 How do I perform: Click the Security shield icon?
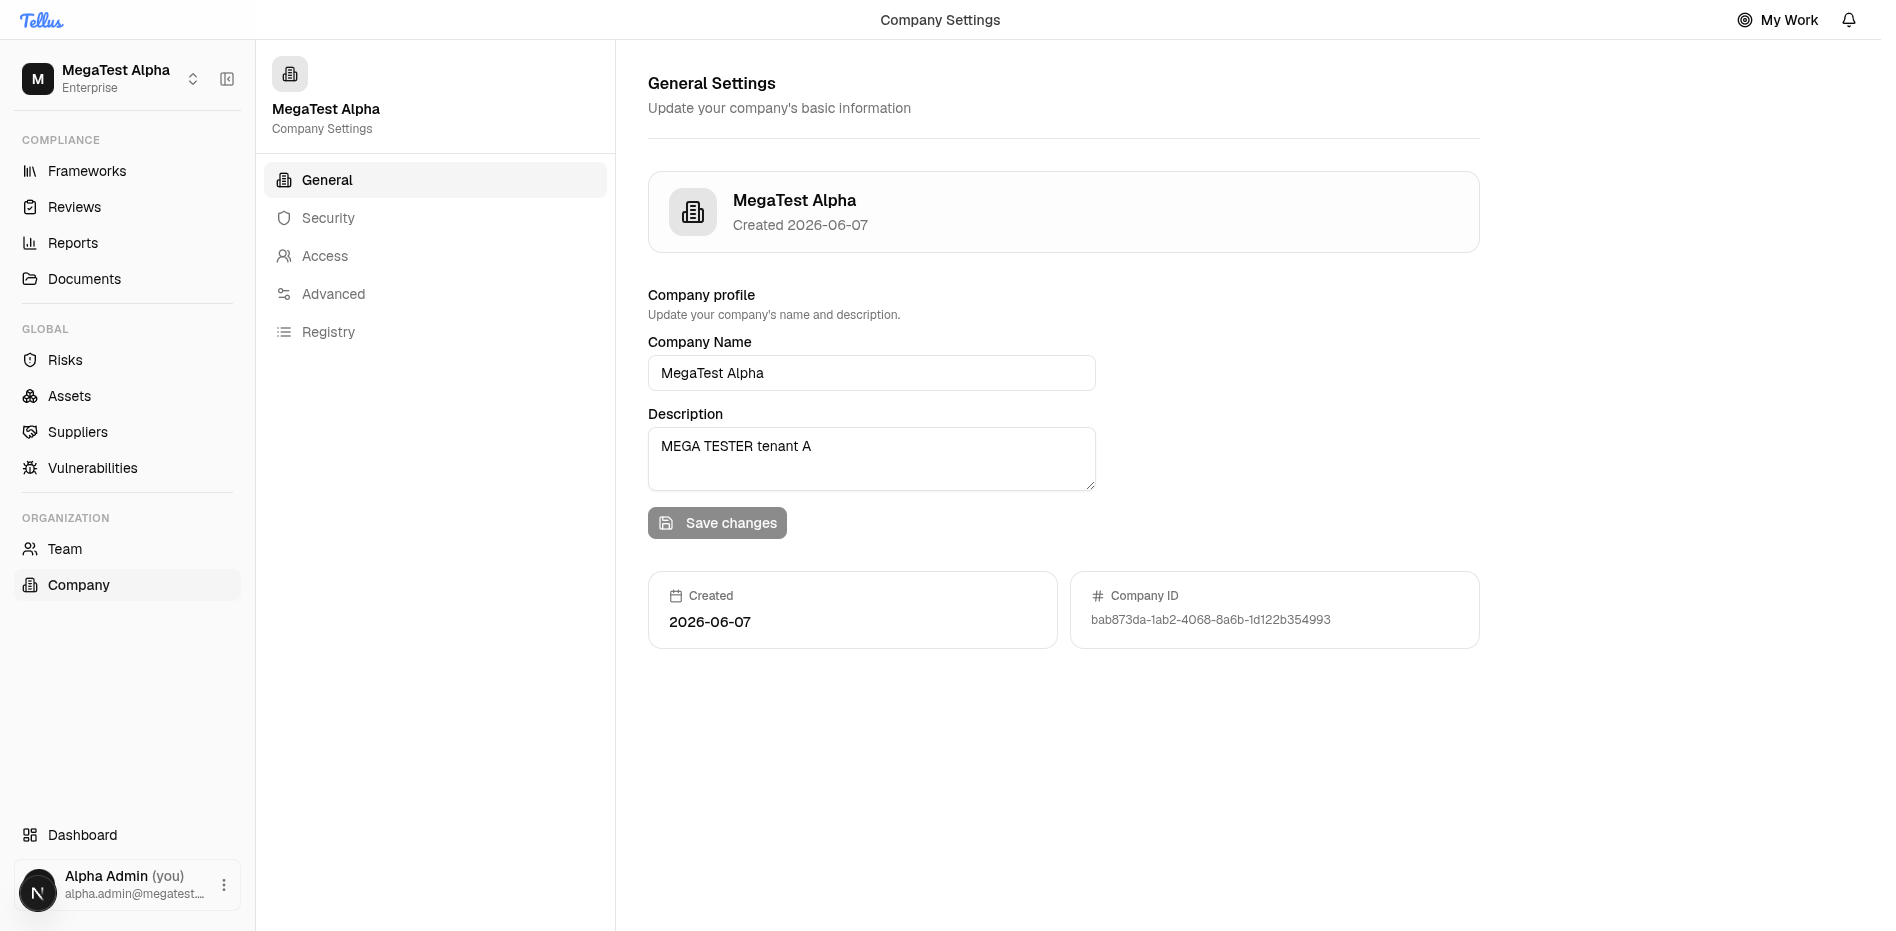point(284,218)
